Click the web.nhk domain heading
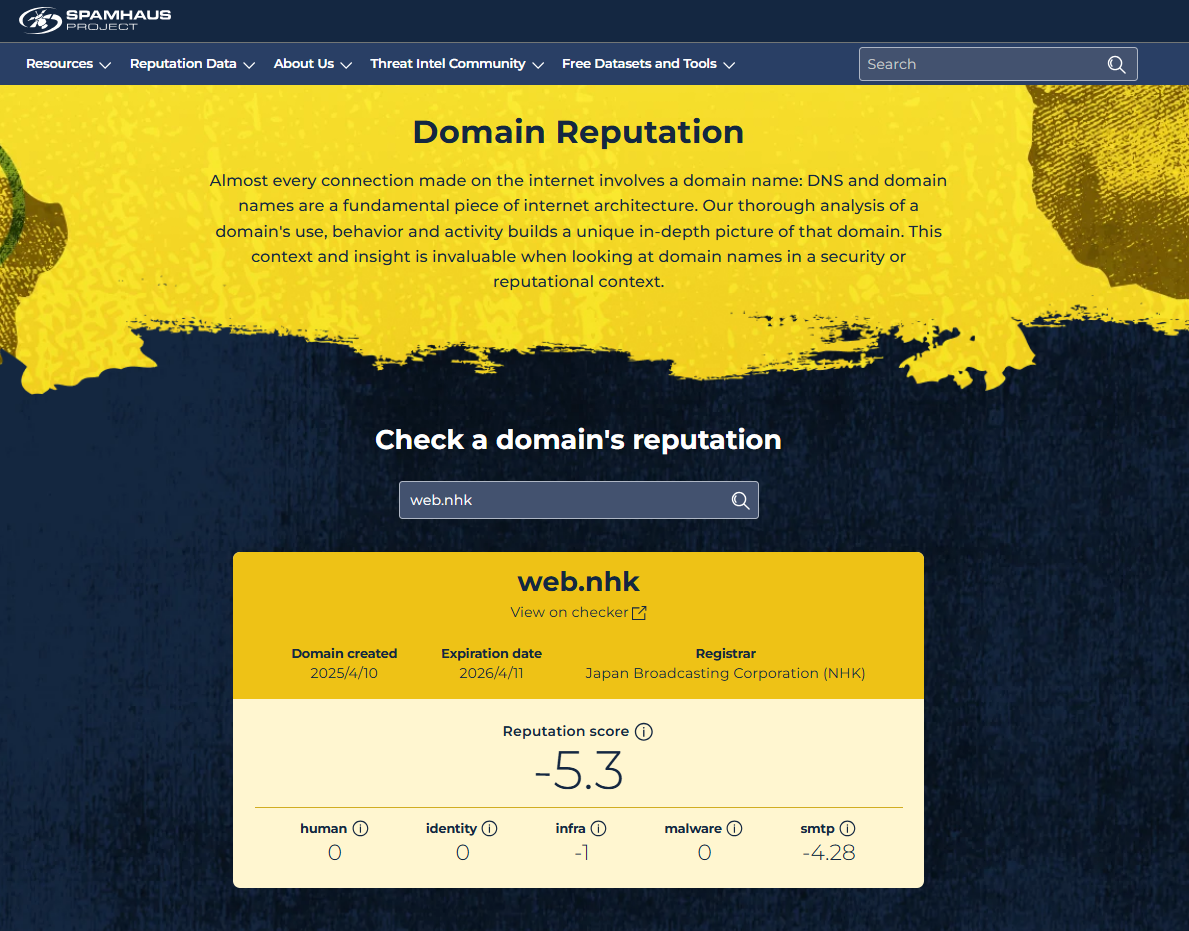 (x=578, y=581)
